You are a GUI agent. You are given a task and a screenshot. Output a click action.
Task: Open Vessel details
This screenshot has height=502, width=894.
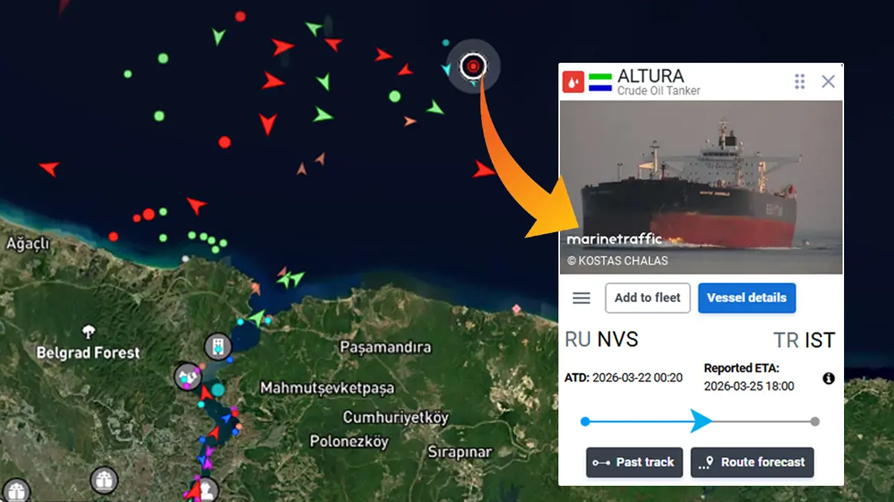(x=746, y=298)
